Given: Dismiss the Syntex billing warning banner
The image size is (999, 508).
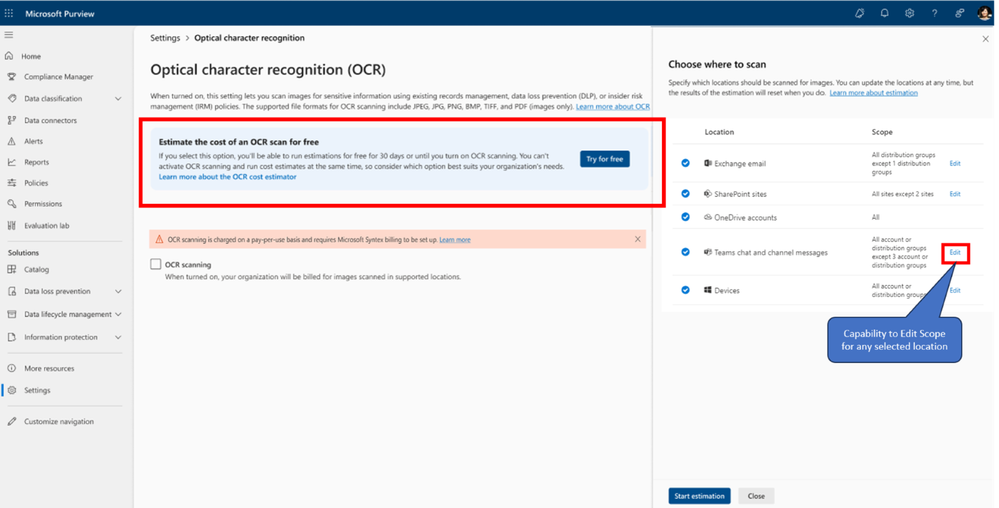Looking at the screenshot, I should (637, 239).
